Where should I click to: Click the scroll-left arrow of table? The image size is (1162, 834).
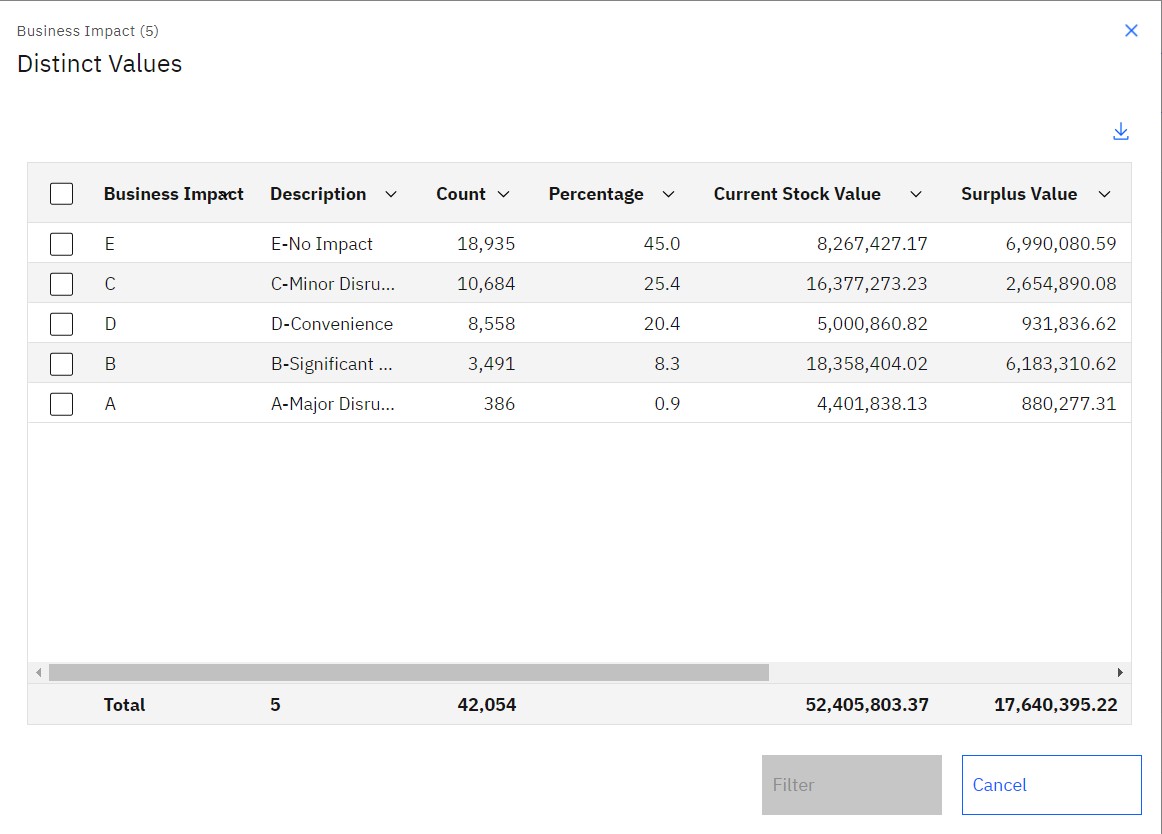click(39, 672)
